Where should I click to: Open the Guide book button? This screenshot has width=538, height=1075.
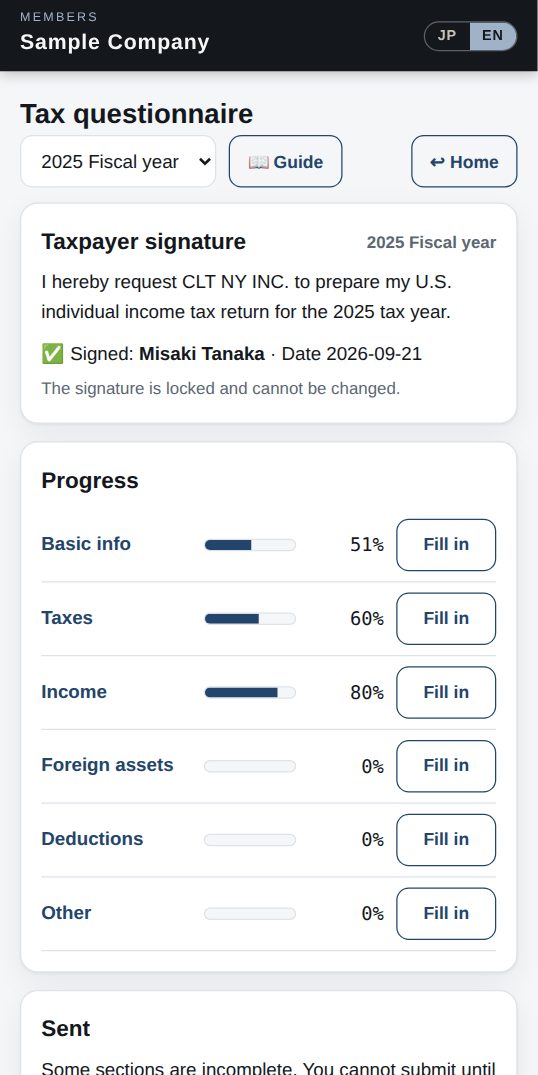click(x=285, y=161)
